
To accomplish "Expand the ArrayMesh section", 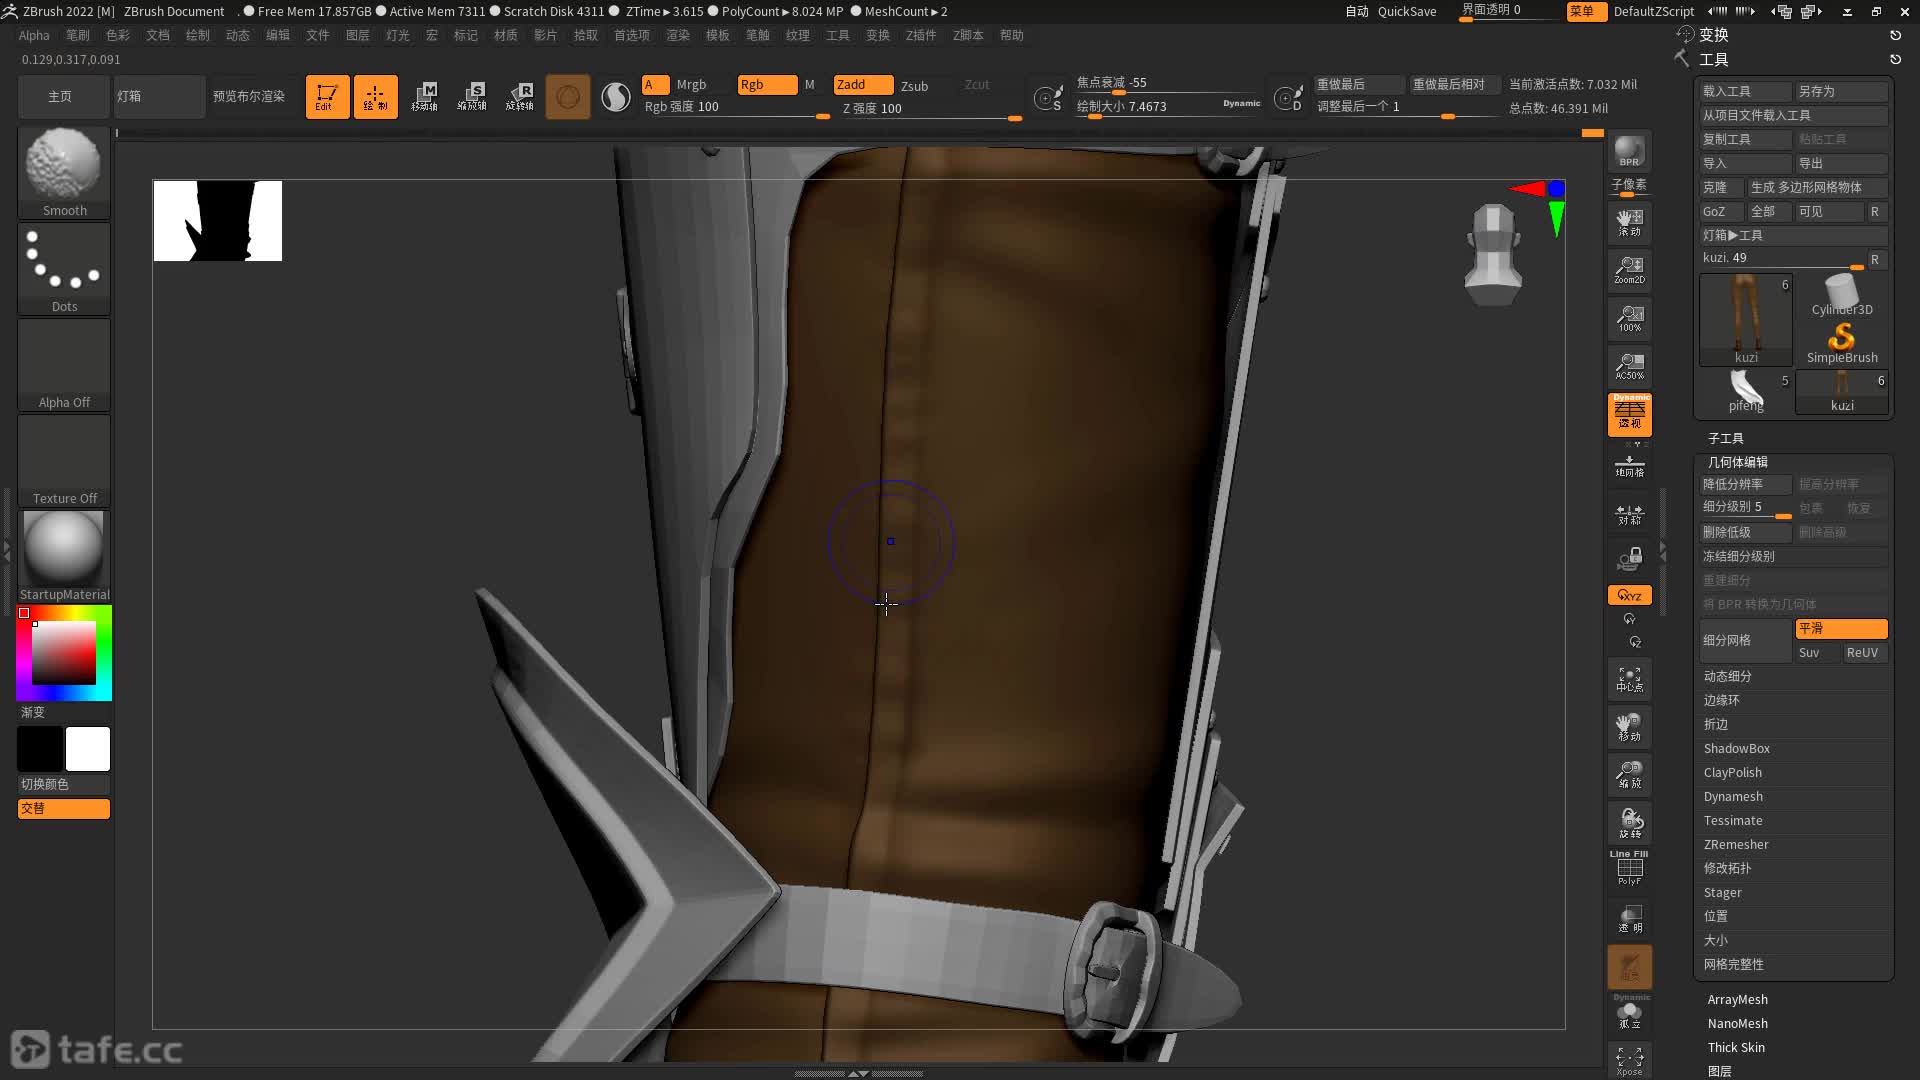I will click(1737, 1000).
